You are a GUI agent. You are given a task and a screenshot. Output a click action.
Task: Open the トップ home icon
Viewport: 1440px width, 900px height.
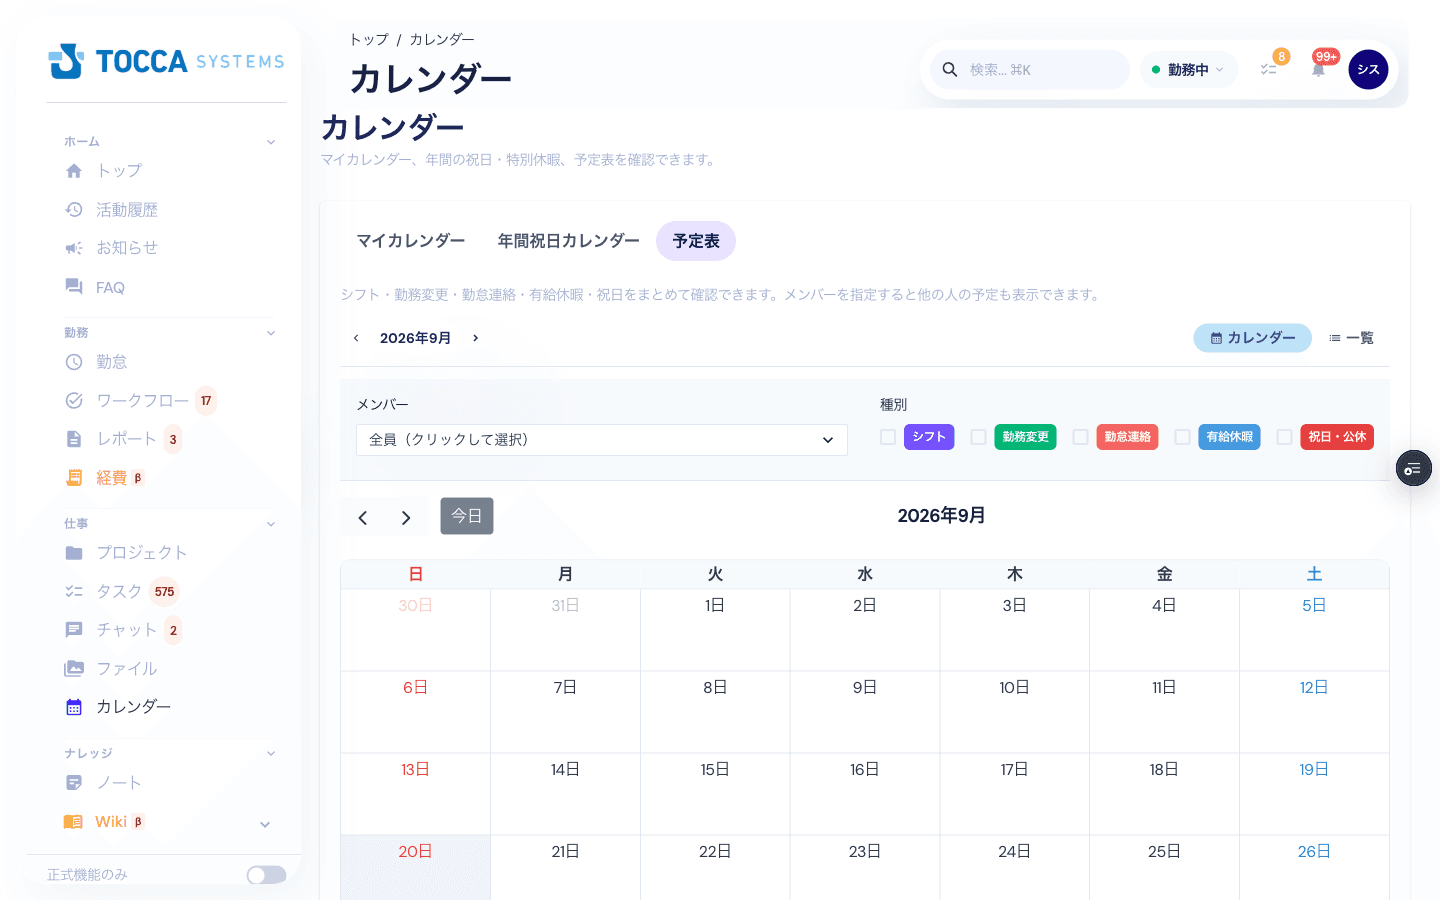pos(74,171)
